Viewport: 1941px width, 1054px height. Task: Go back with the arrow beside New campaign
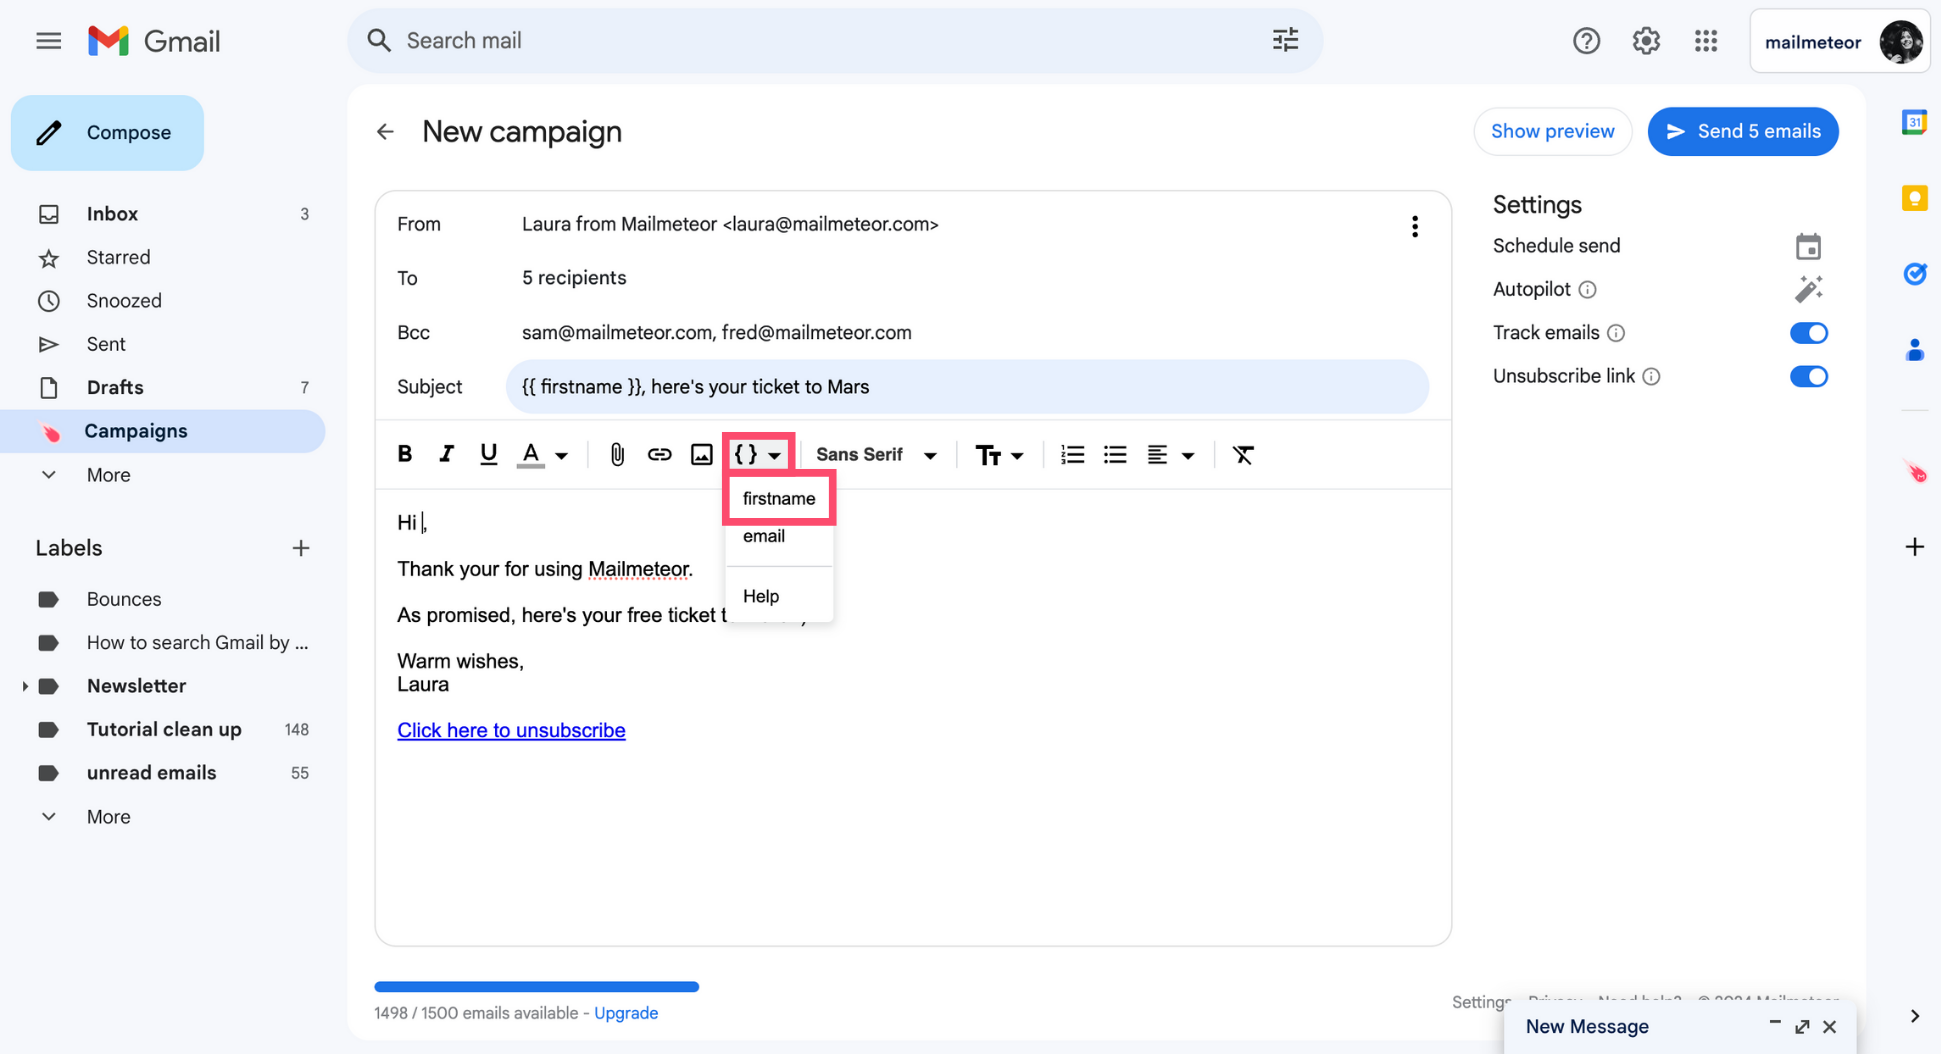(385, 131)
